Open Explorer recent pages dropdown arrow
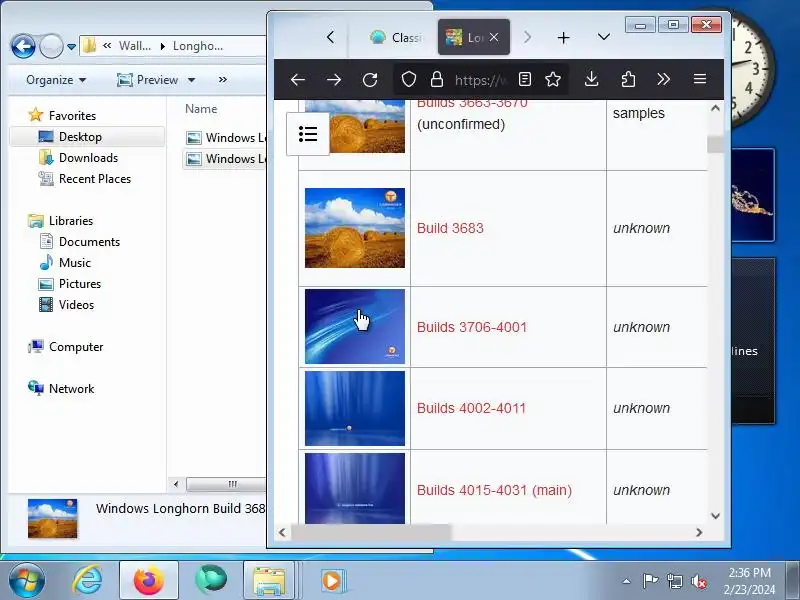Image resolution: width=800 pixels, height=600 pixels. point(71,47)
